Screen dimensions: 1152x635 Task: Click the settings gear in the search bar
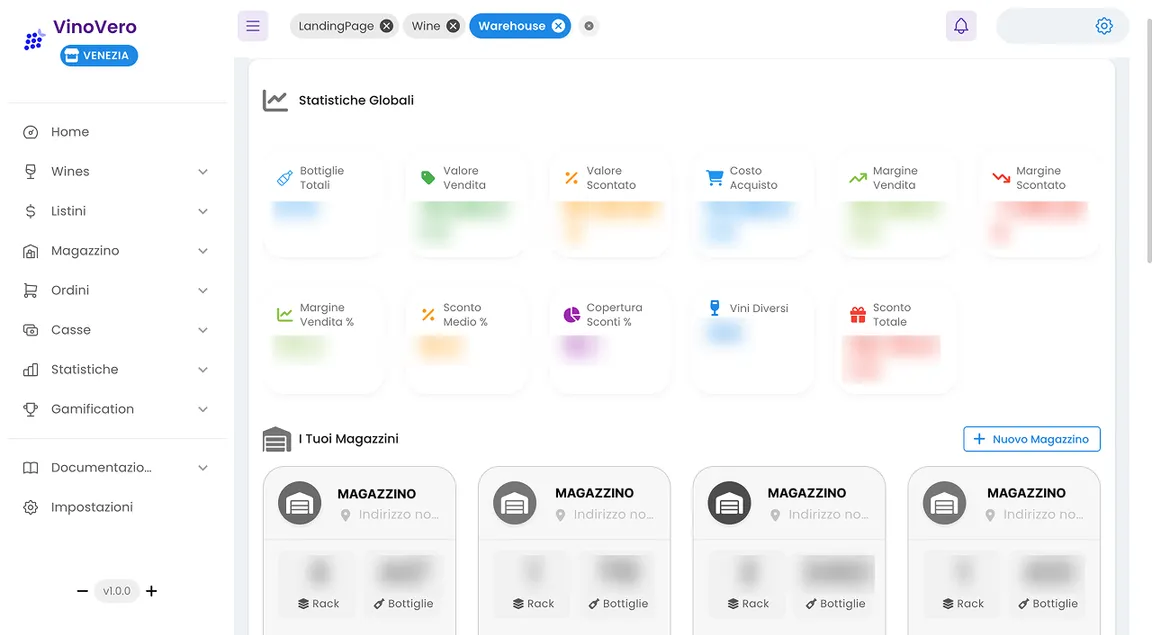pyautogui.click(x=1104, y=25)
